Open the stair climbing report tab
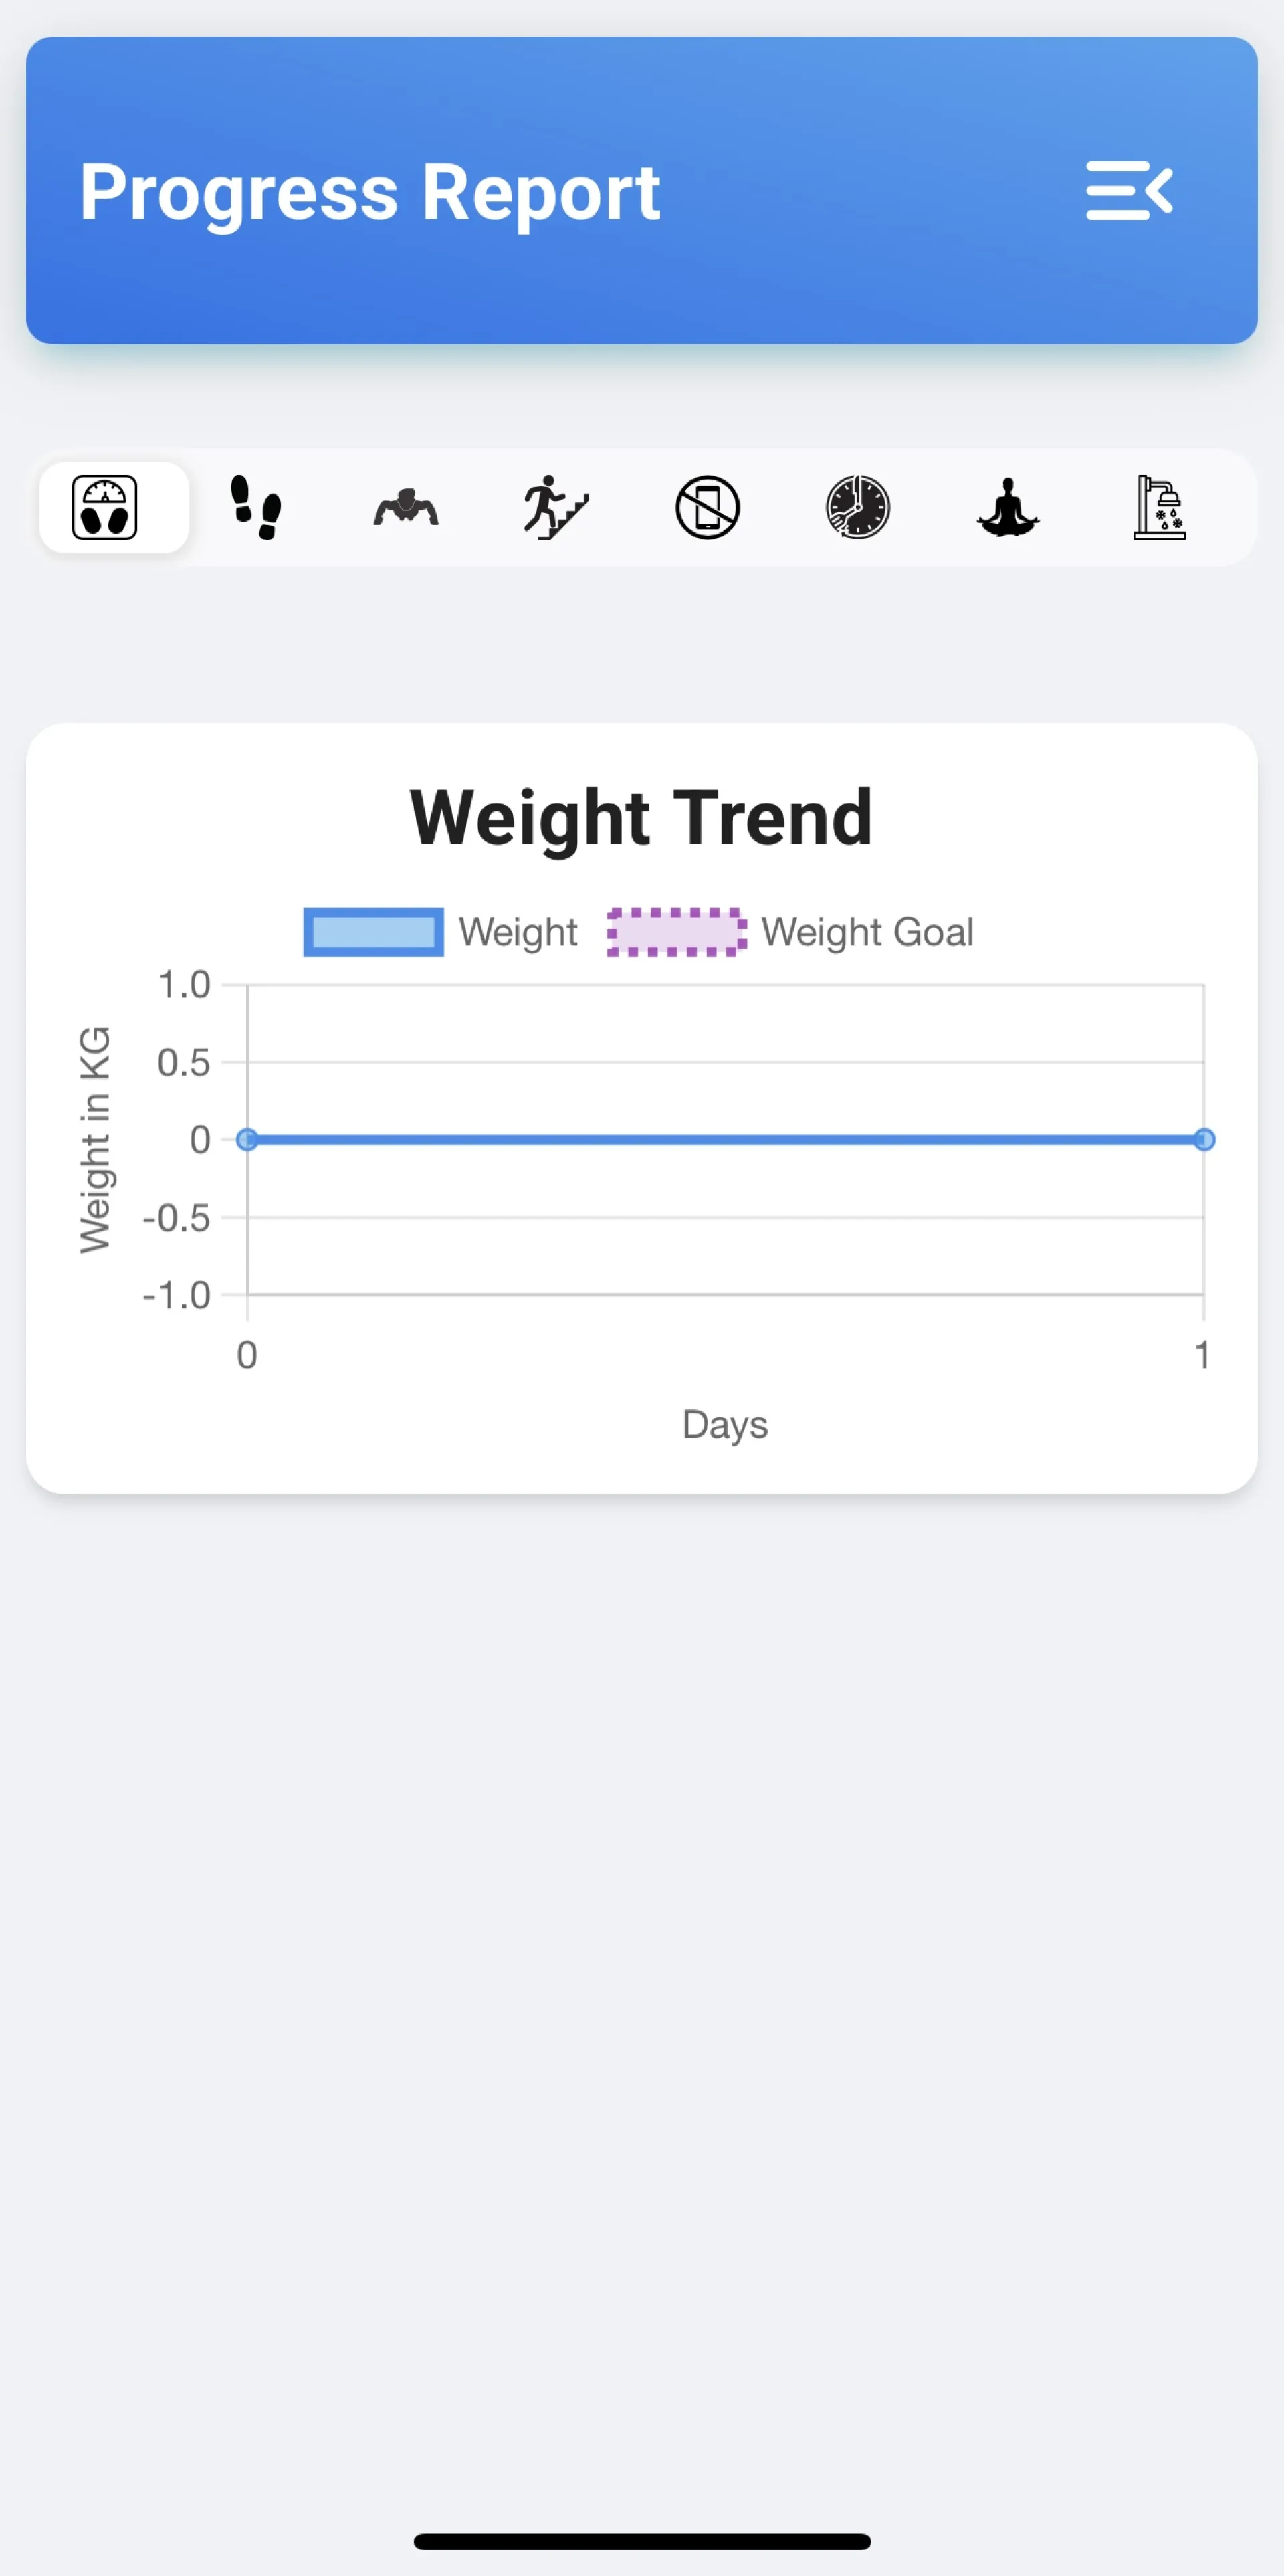 pos(556,507)
